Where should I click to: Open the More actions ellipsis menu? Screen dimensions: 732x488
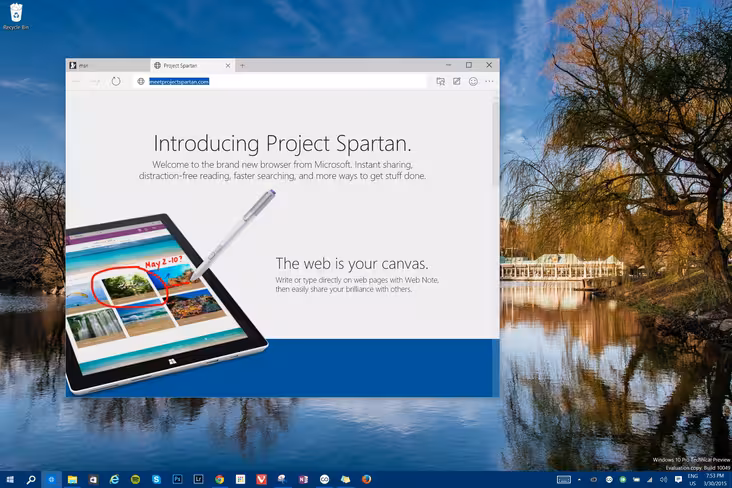489,81
